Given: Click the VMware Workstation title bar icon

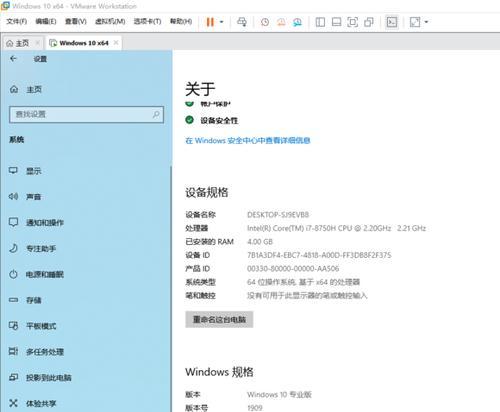Looking at the screenshot, I should (5, 6).
